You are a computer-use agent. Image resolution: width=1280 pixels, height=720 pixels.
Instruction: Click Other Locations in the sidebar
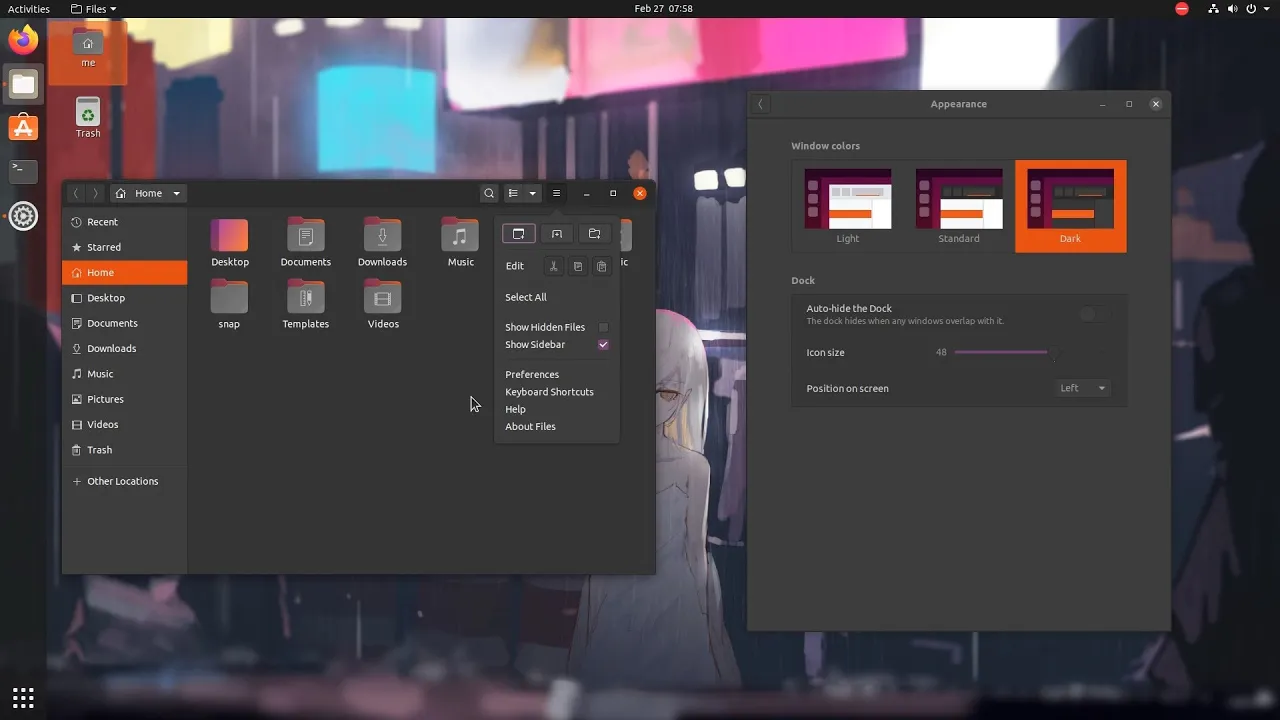click(x=124, y=481)
